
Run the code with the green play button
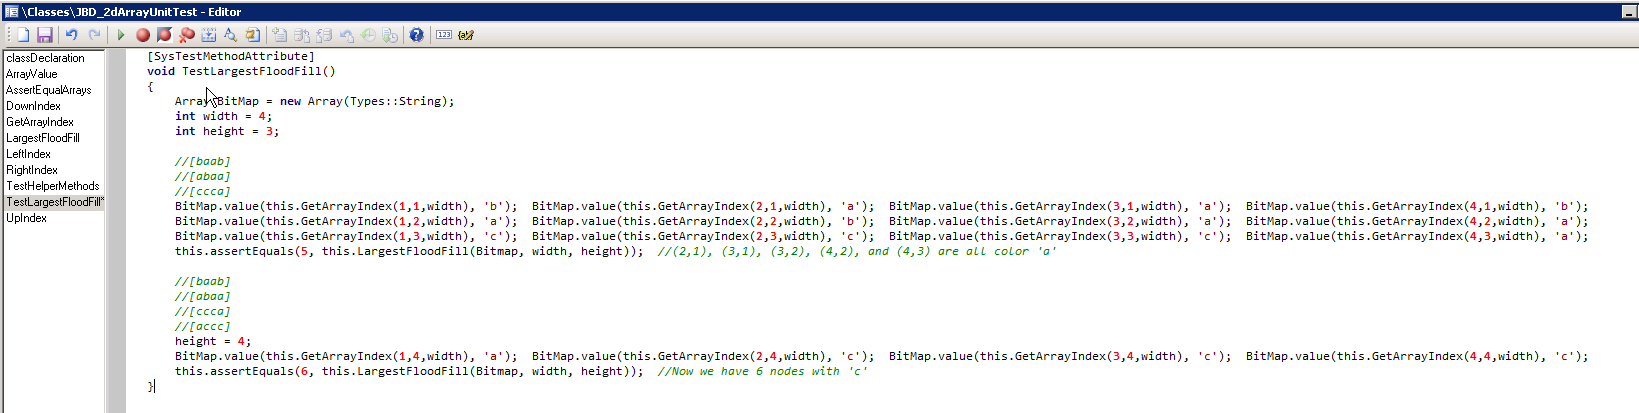(121, 35)
